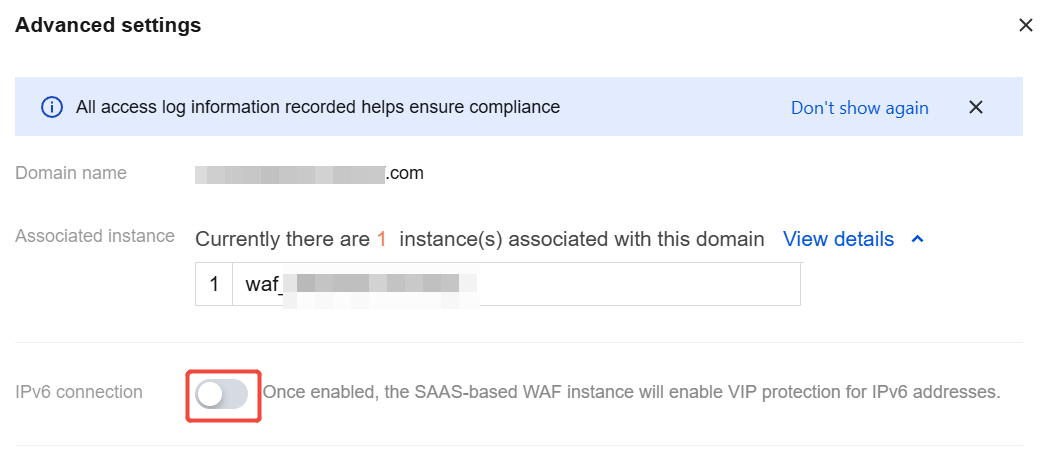Click "instance(s) associated with this domain" text
Image resolution: width=1043 pixels, height=468 pixels.
pos(581,239)
